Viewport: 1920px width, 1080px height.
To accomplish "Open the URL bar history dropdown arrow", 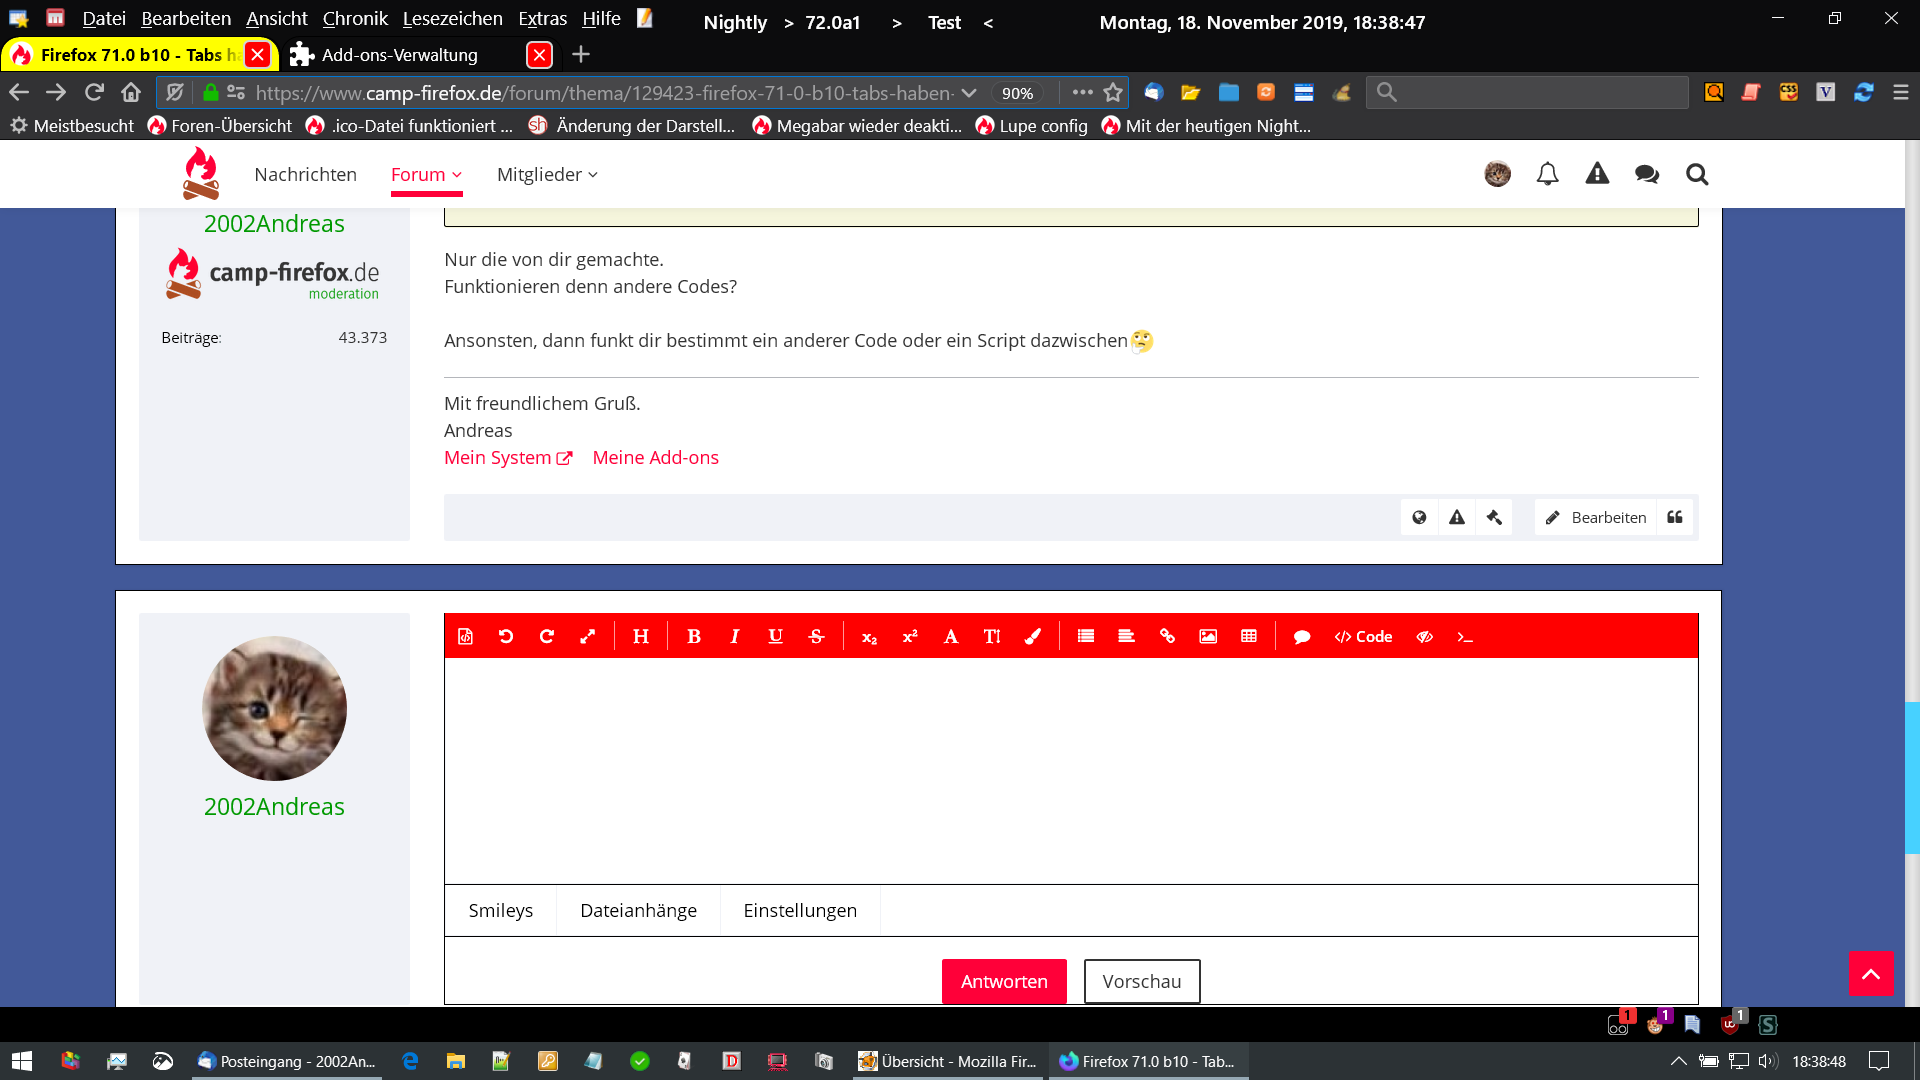I will [968, 93].
